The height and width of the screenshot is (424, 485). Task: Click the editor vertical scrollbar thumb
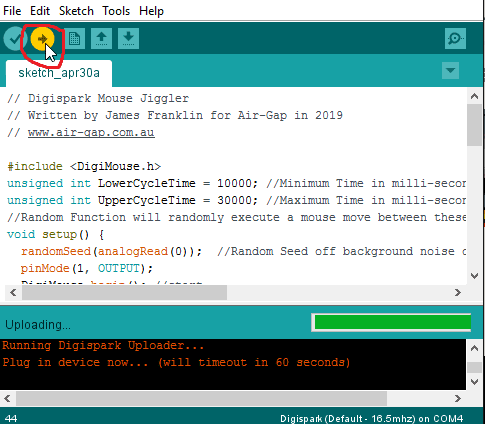coord(474,125)
